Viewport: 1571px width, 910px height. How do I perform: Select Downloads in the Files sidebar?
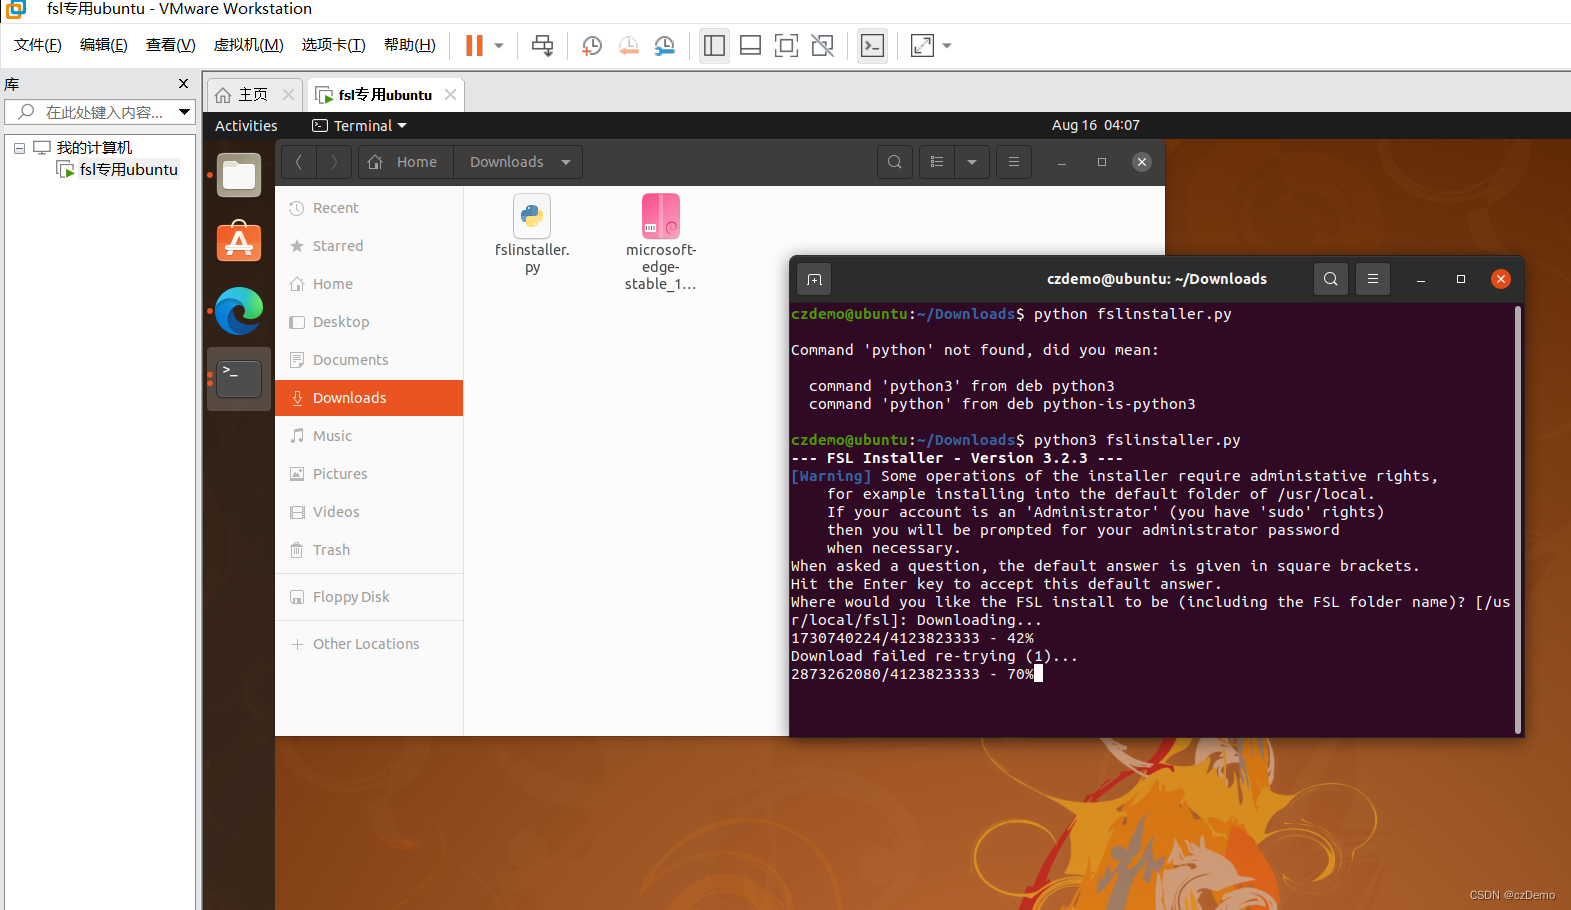click(x=369, y=398)
